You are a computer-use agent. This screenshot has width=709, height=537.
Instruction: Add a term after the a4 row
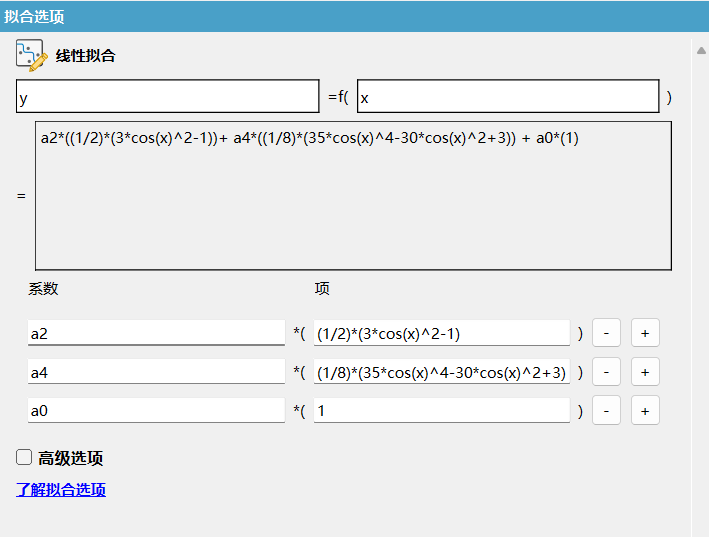coord(645,372)
